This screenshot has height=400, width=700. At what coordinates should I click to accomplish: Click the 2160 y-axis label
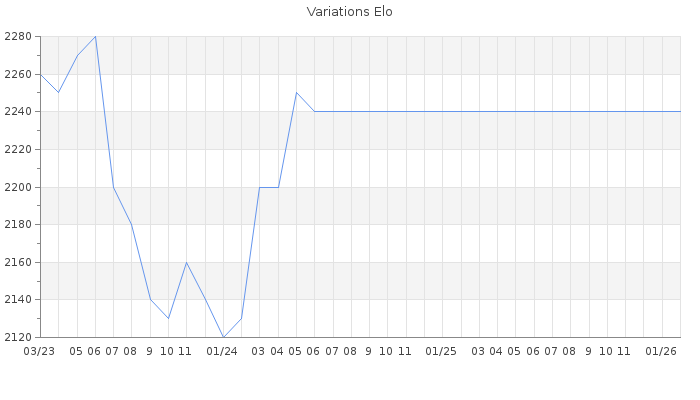[18, 262]
